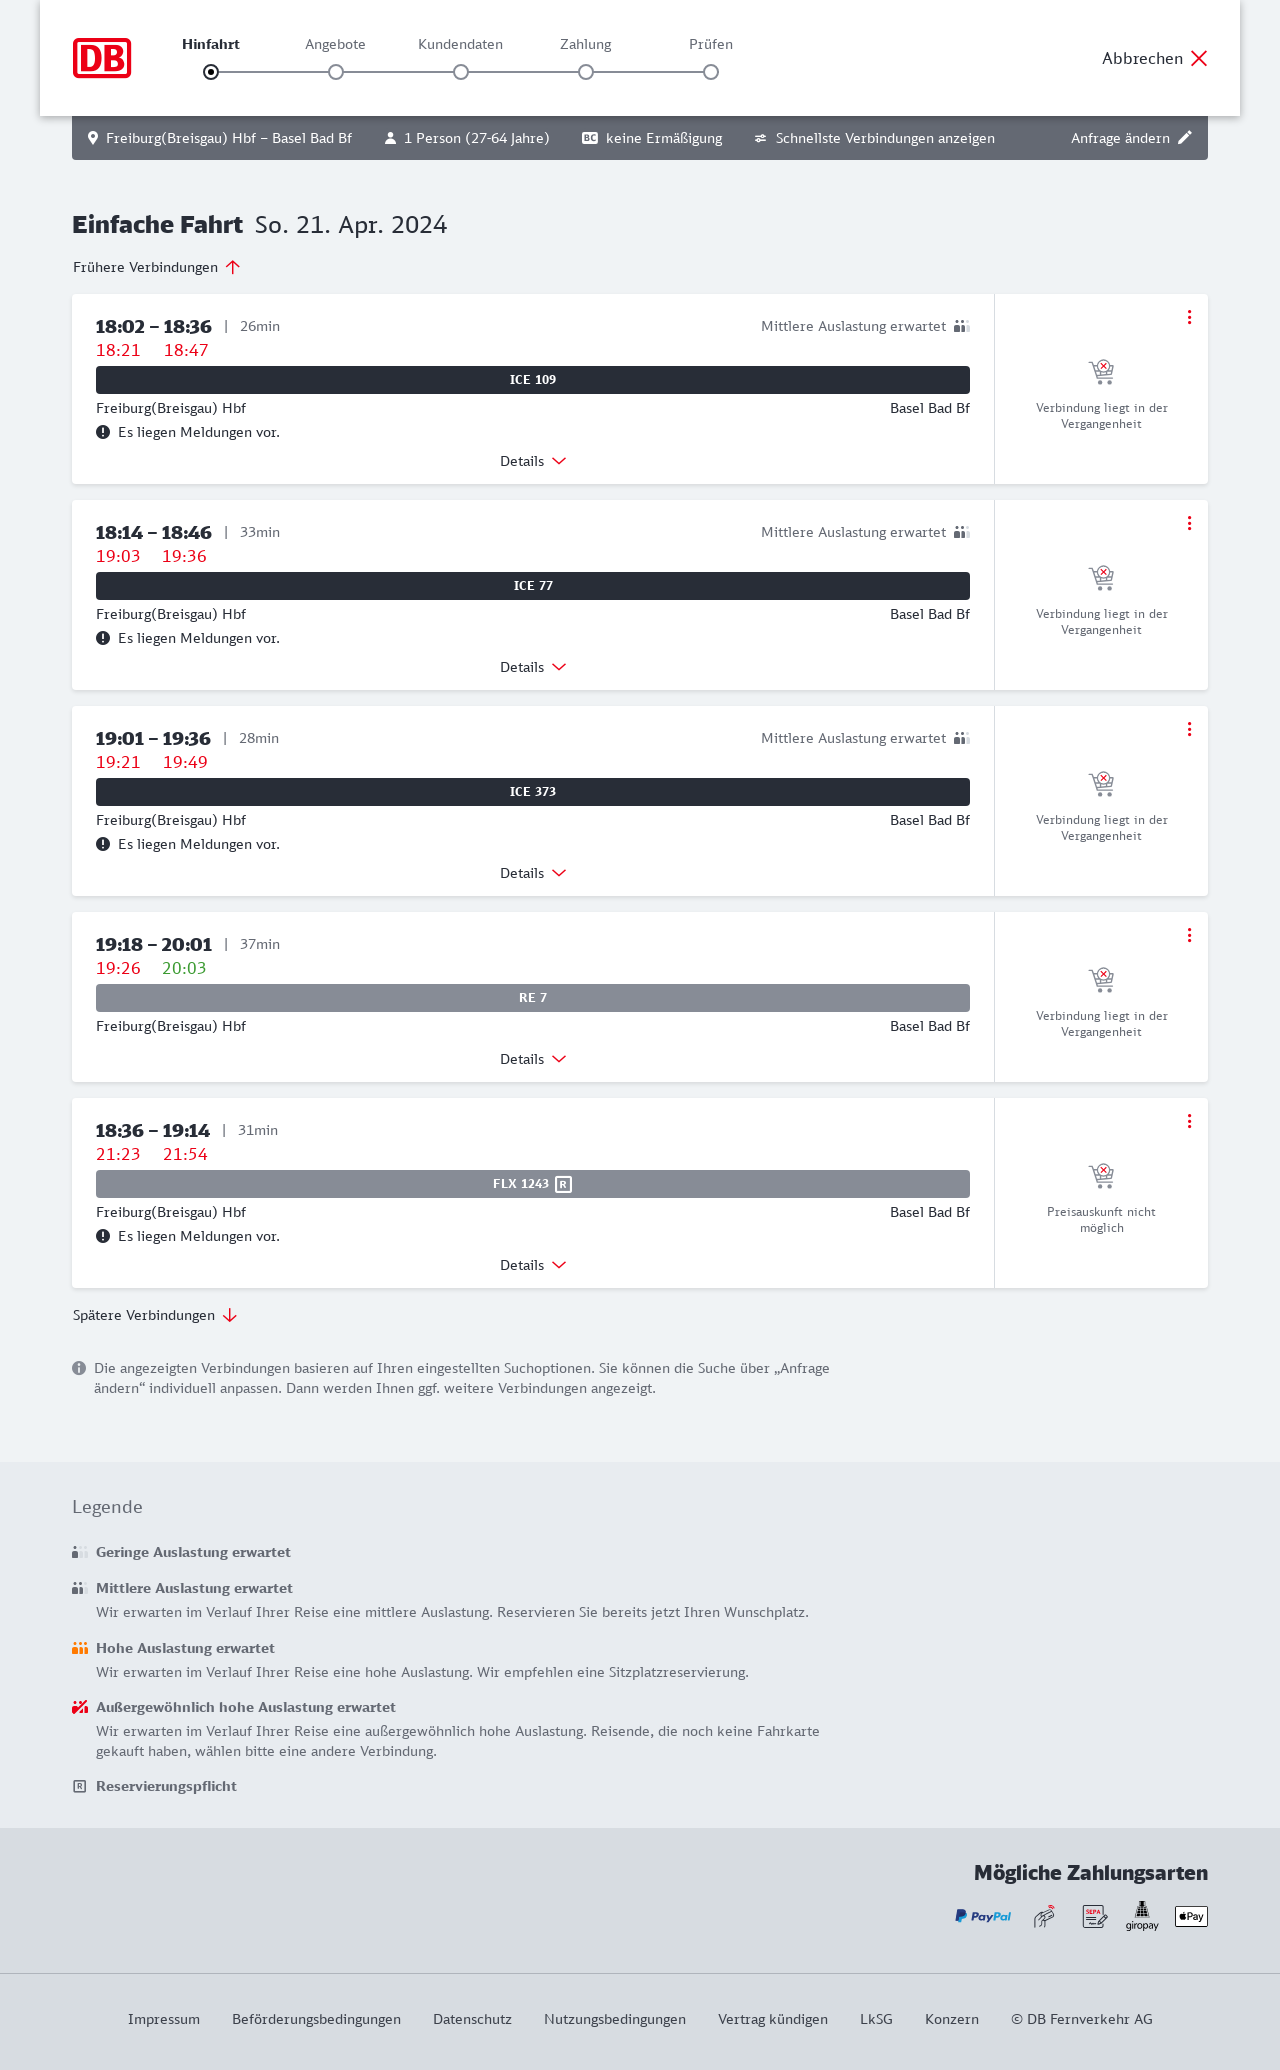Click the pencil icon next to Anfrage ändern
Viewport: 1280px width, 2070px height.
tap(1185, 138)
